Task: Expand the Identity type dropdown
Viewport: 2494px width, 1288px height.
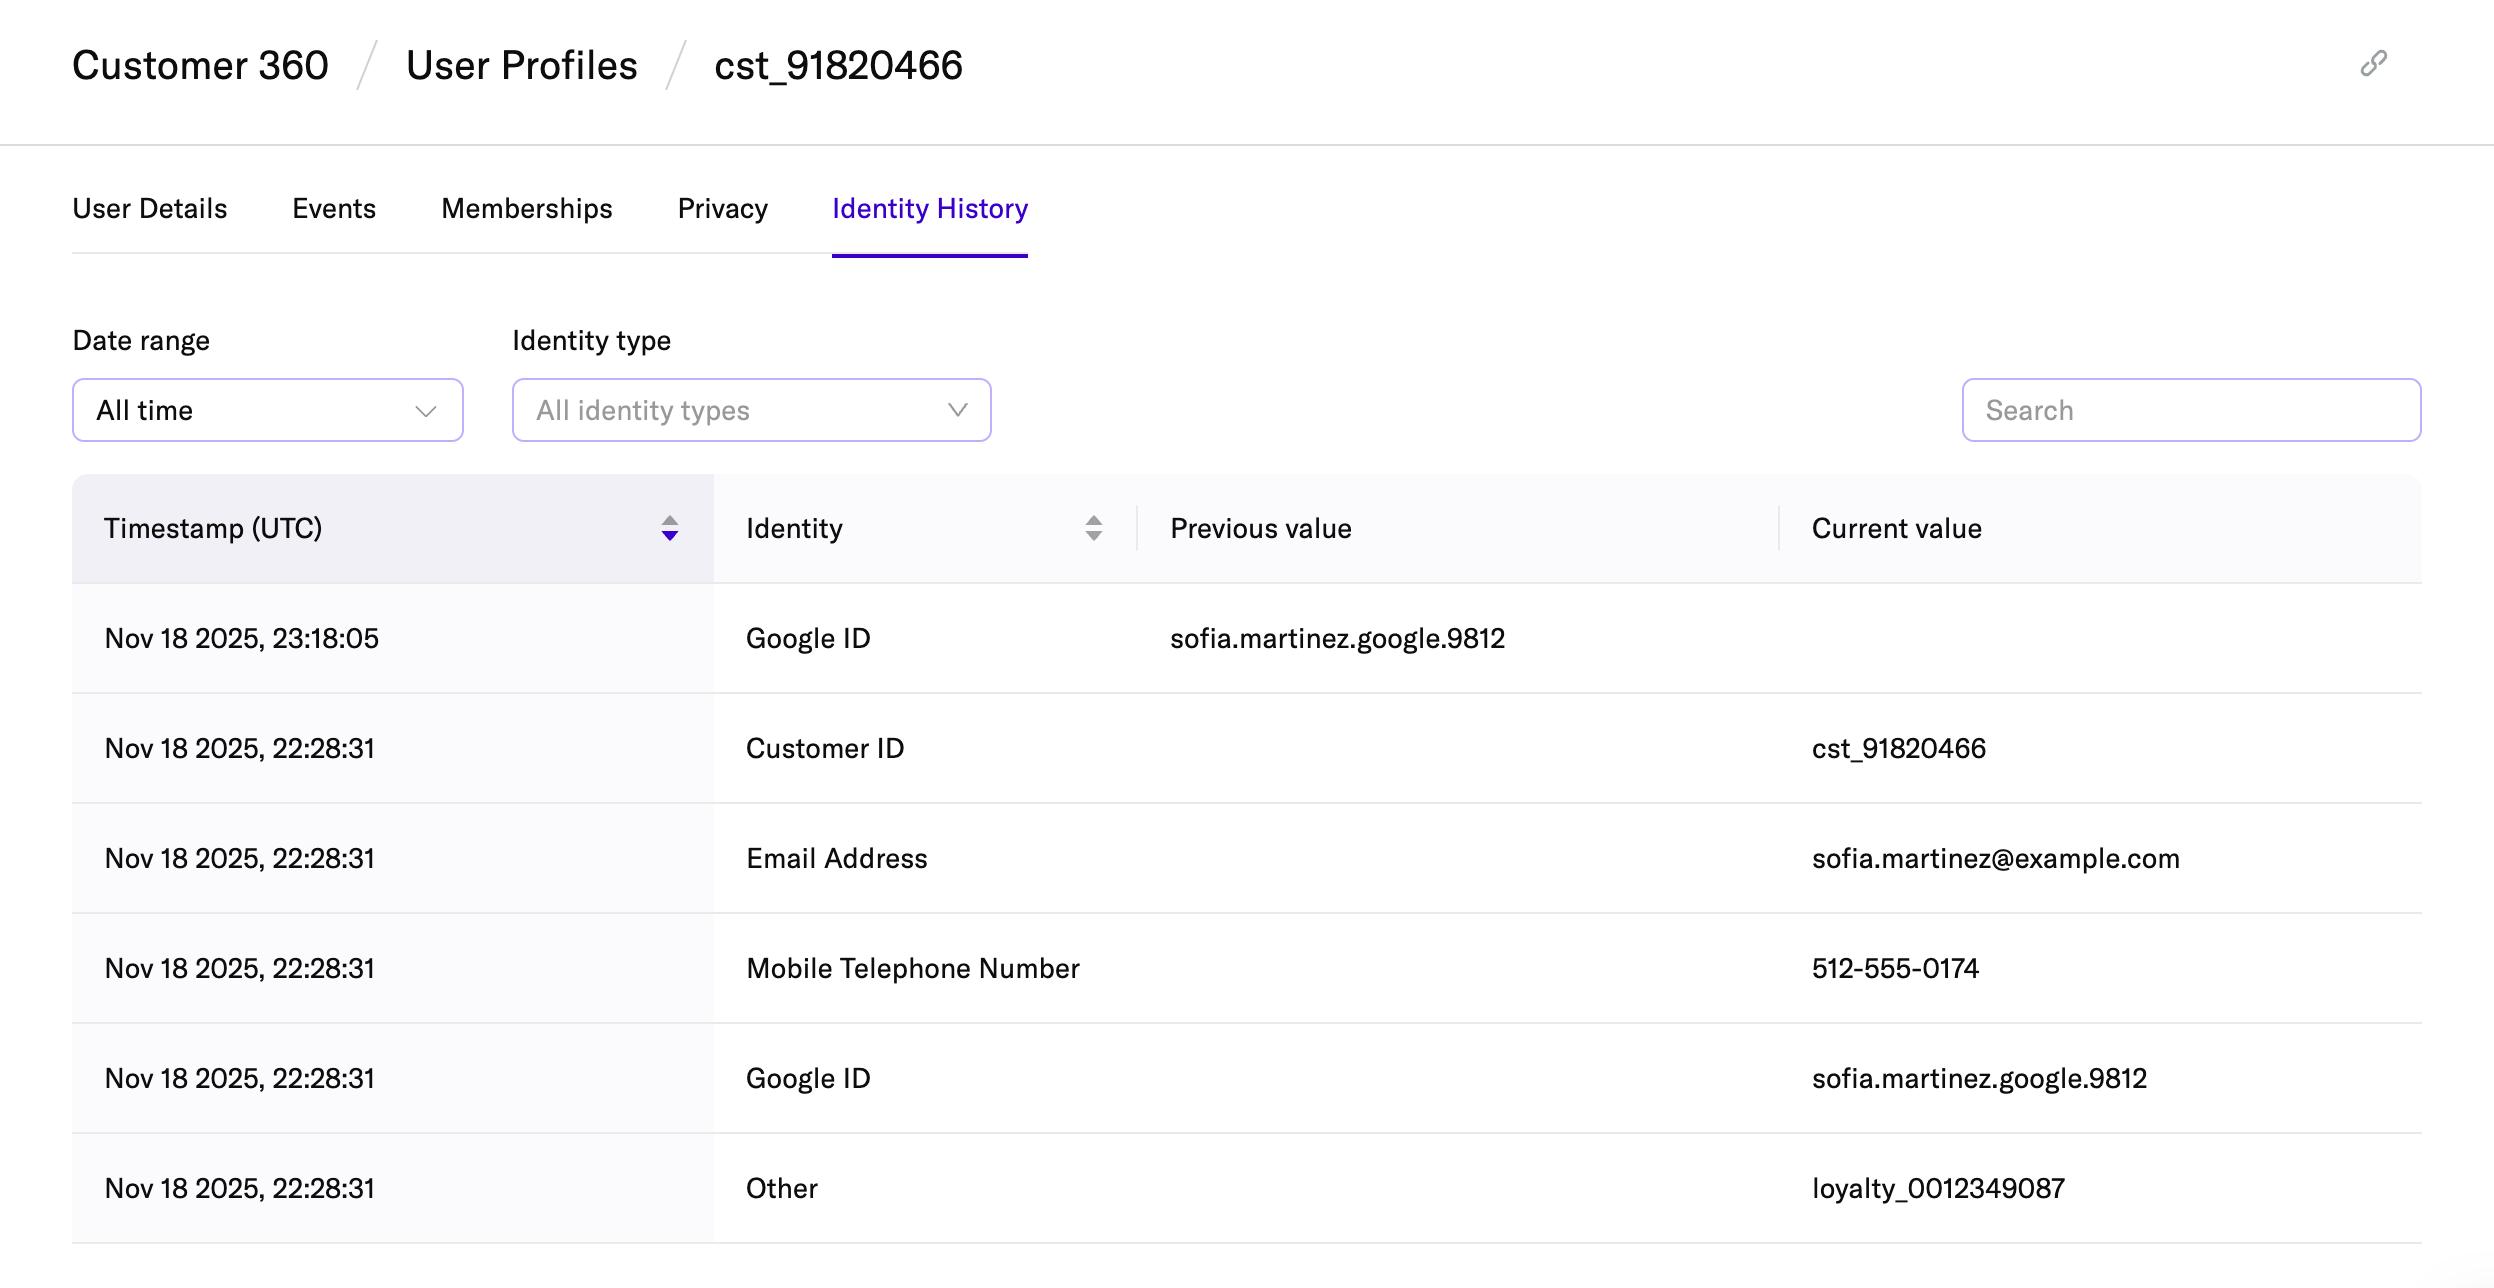Action: click(751, 410)
